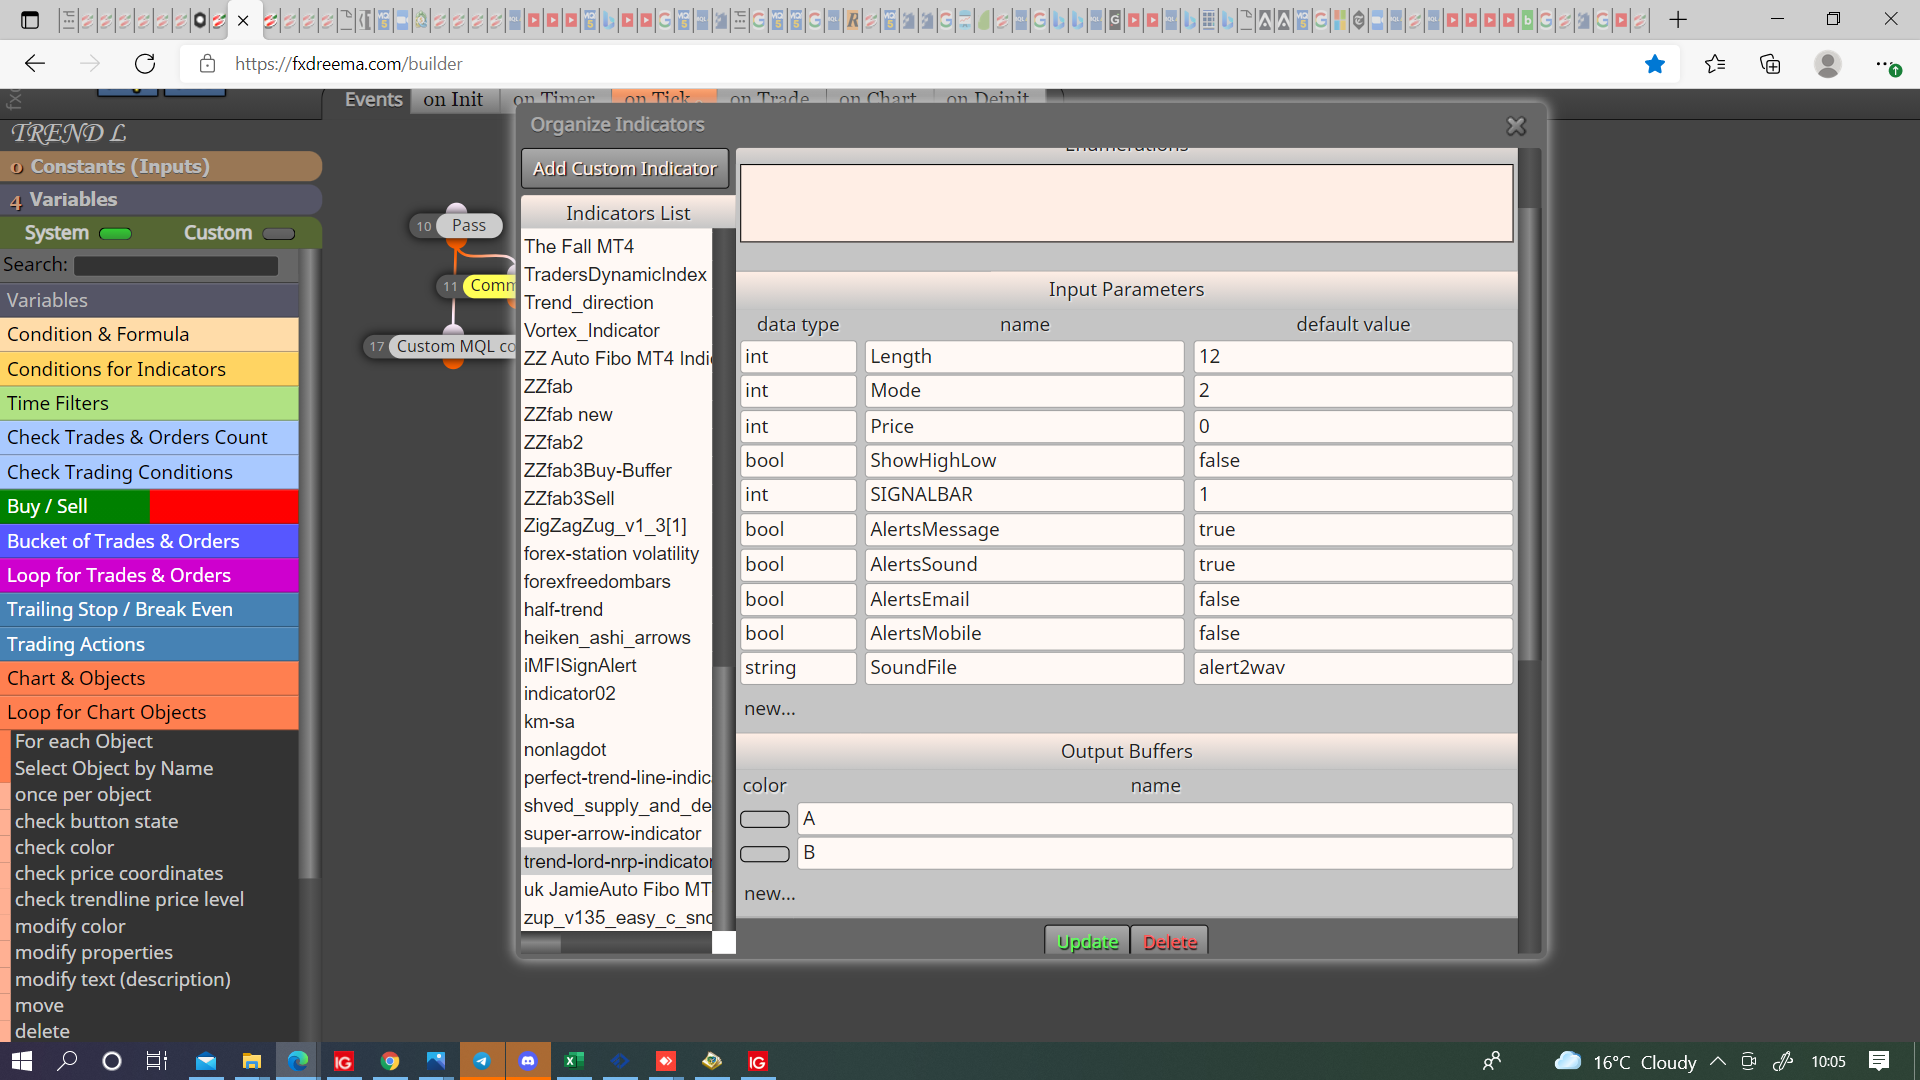Expand the Trading Actions category
The width and height of the screenshot is (1920, 1080).
pos(149,644)
